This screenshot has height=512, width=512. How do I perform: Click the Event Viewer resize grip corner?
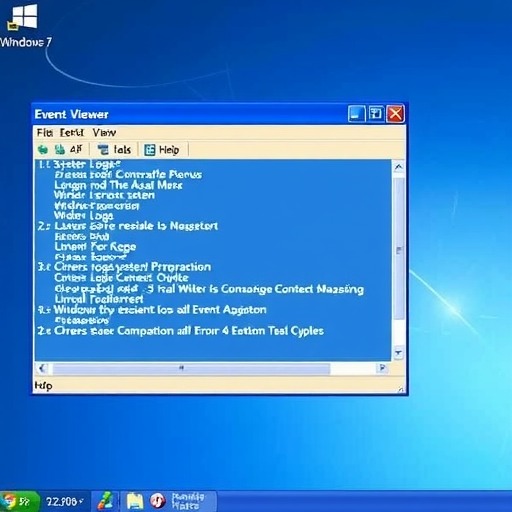click(x=400, y=389)
